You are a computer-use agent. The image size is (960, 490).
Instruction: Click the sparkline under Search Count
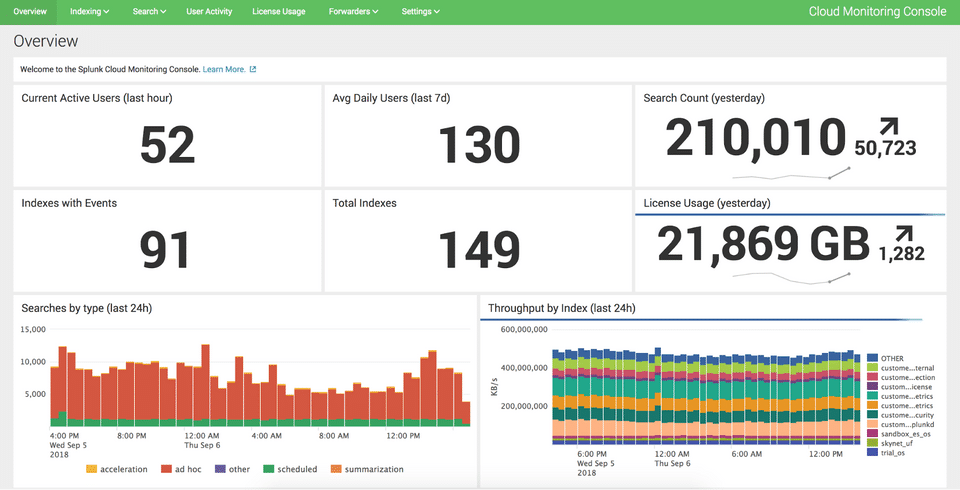(x=790, y=174)
